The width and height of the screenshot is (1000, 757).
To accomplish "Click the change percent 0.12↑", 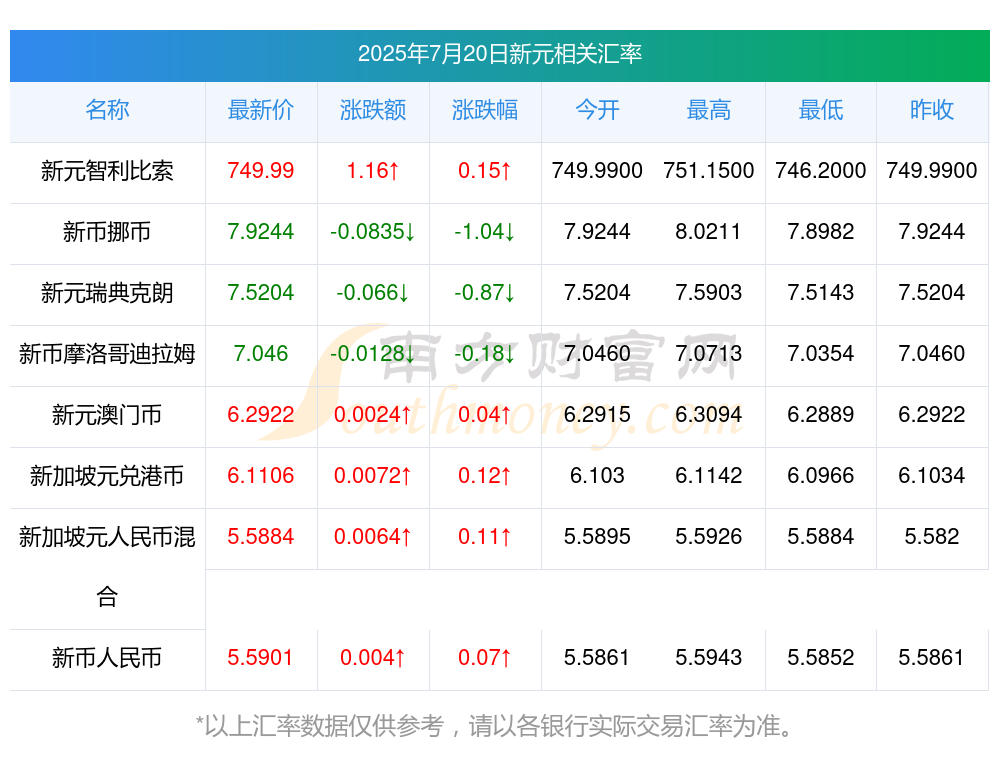I will [x=485, y=476].
